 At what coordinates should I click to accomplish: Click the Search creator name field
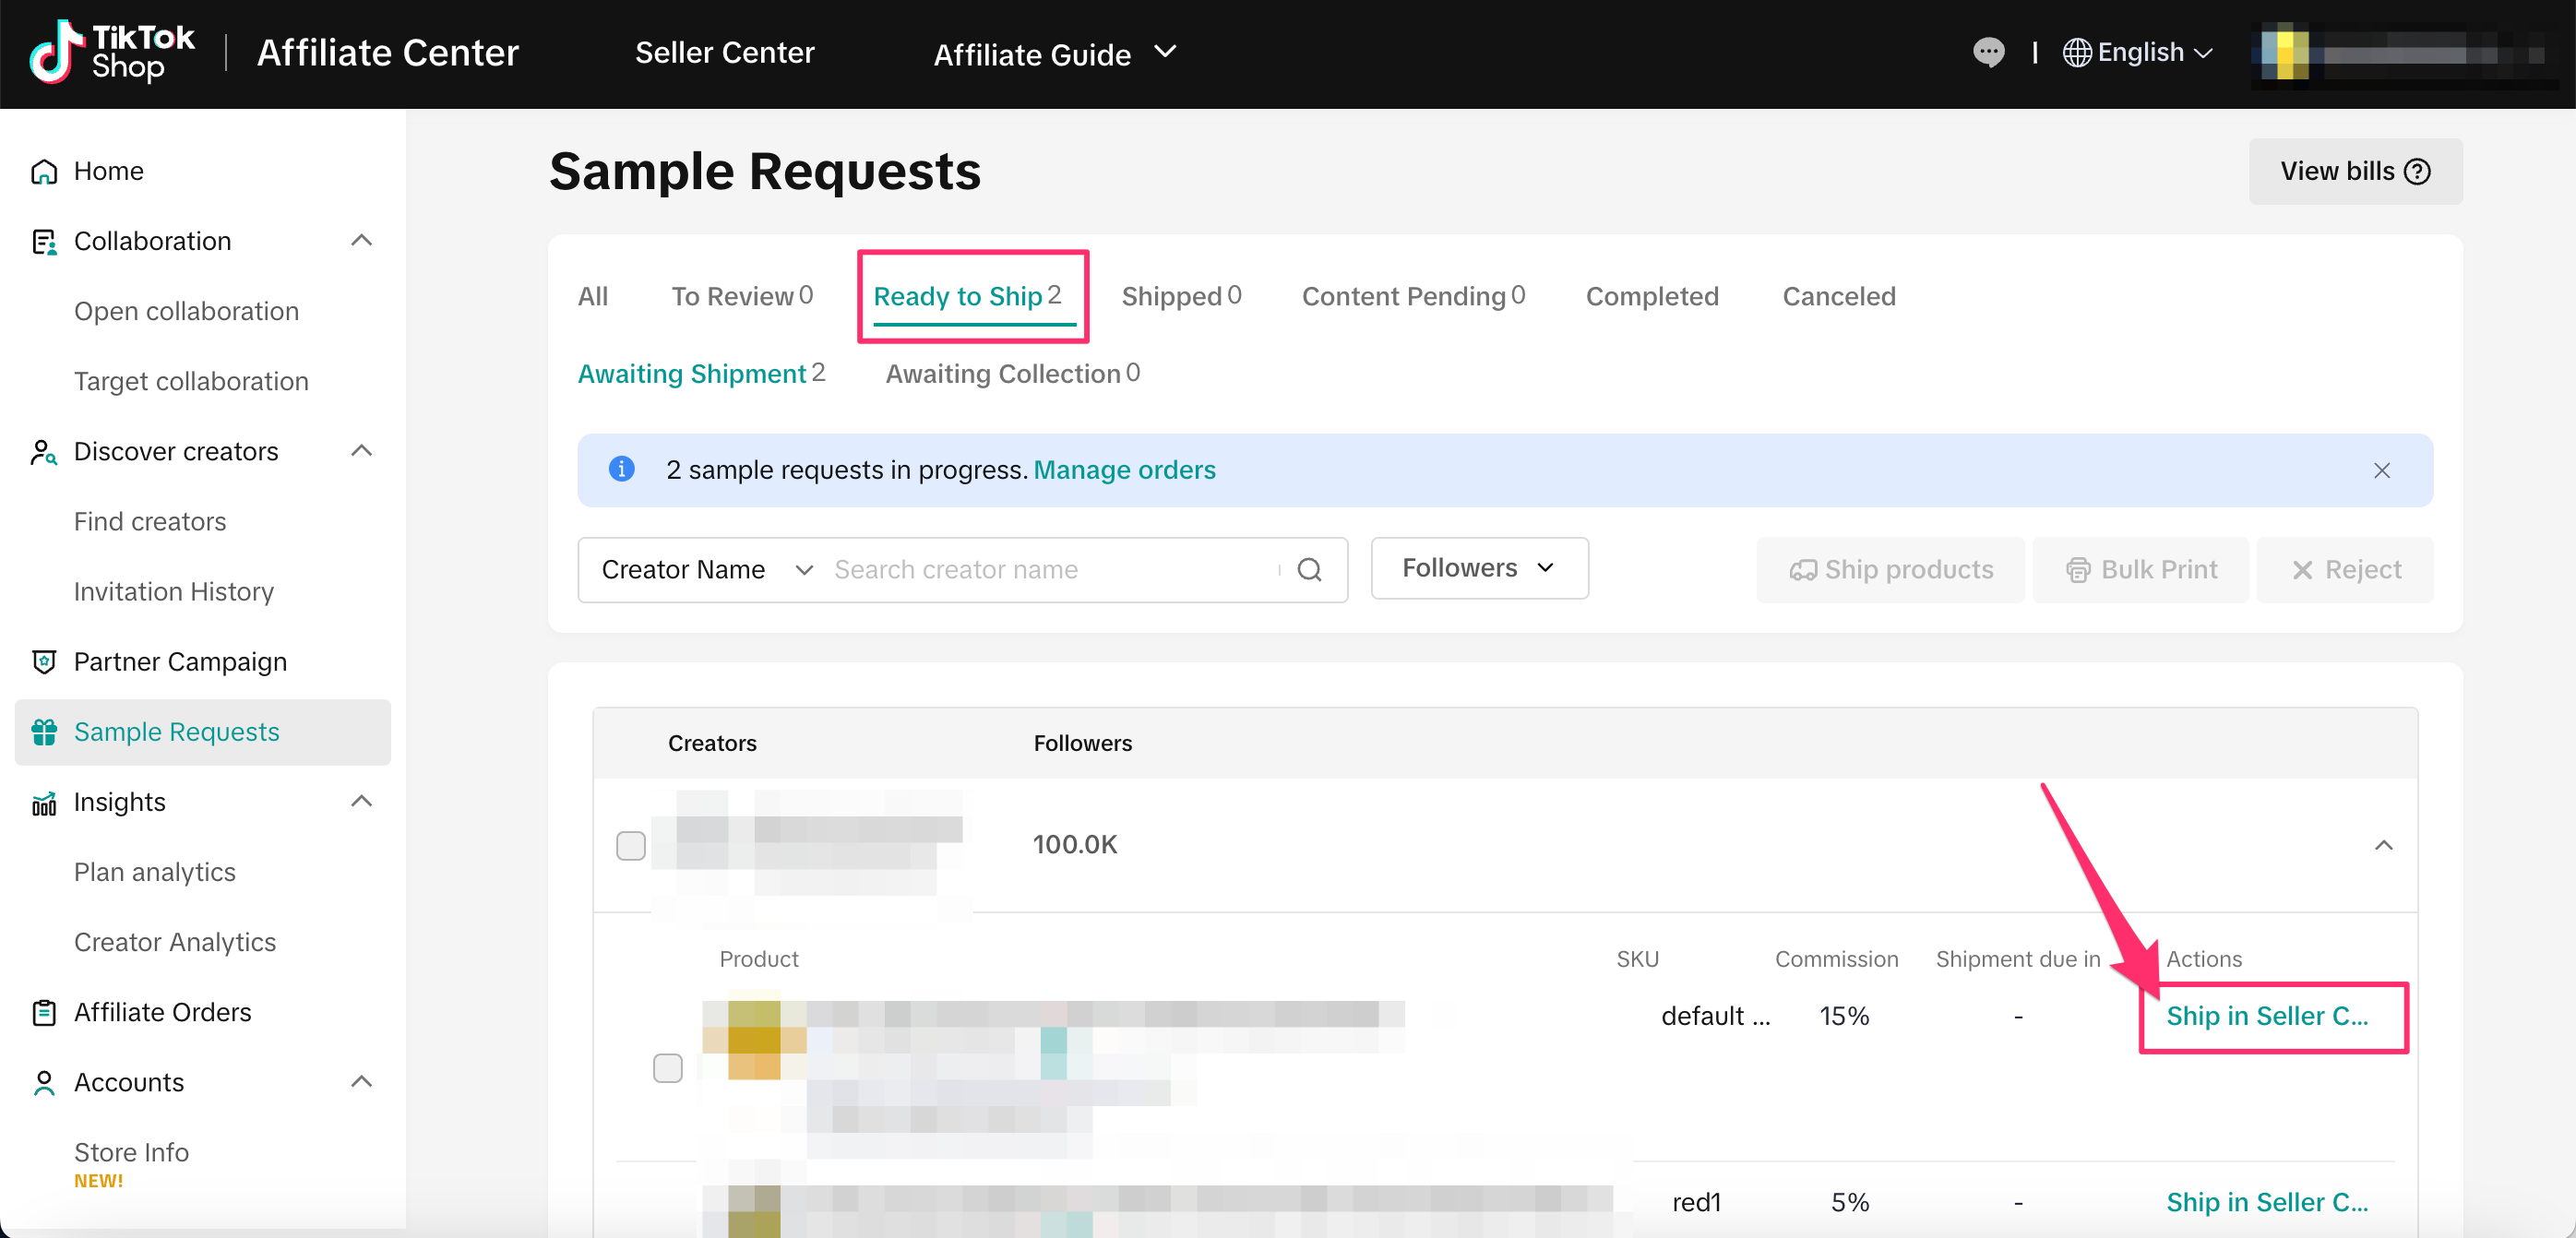(1050, 569)
